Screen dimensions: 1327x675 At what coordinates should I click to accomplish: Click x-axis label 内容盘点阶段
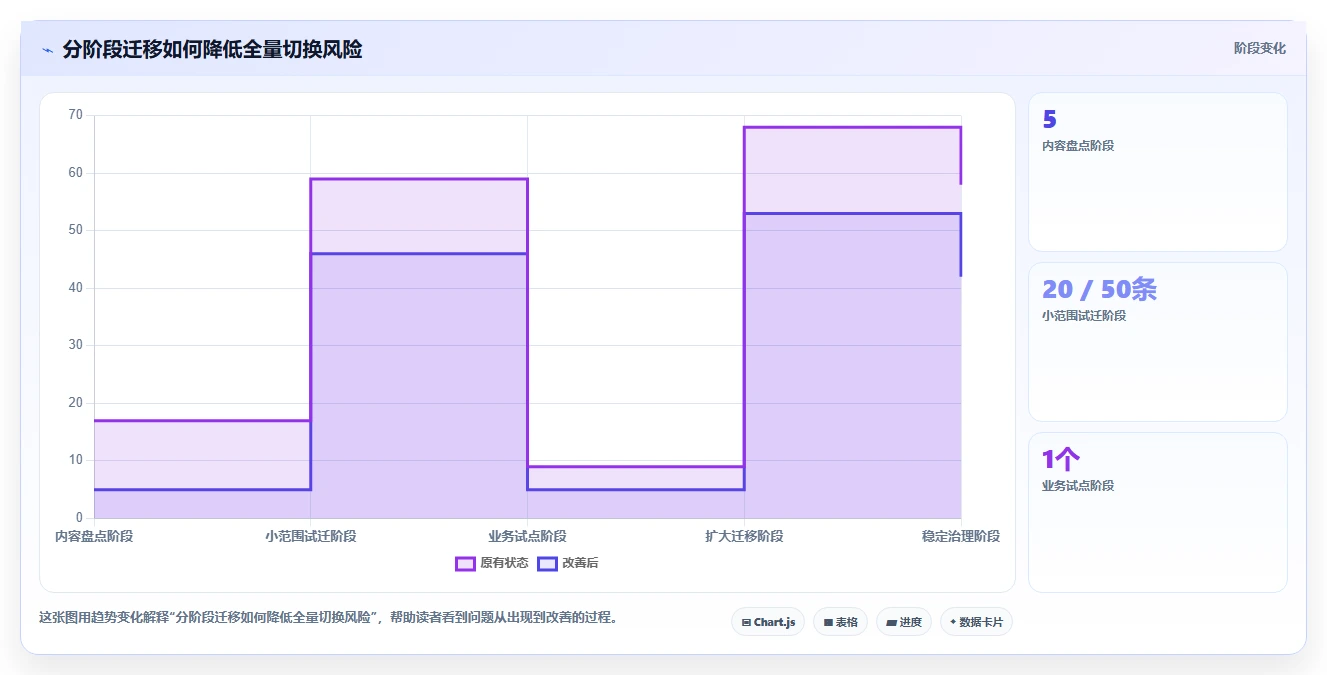[x=94, y=536]
